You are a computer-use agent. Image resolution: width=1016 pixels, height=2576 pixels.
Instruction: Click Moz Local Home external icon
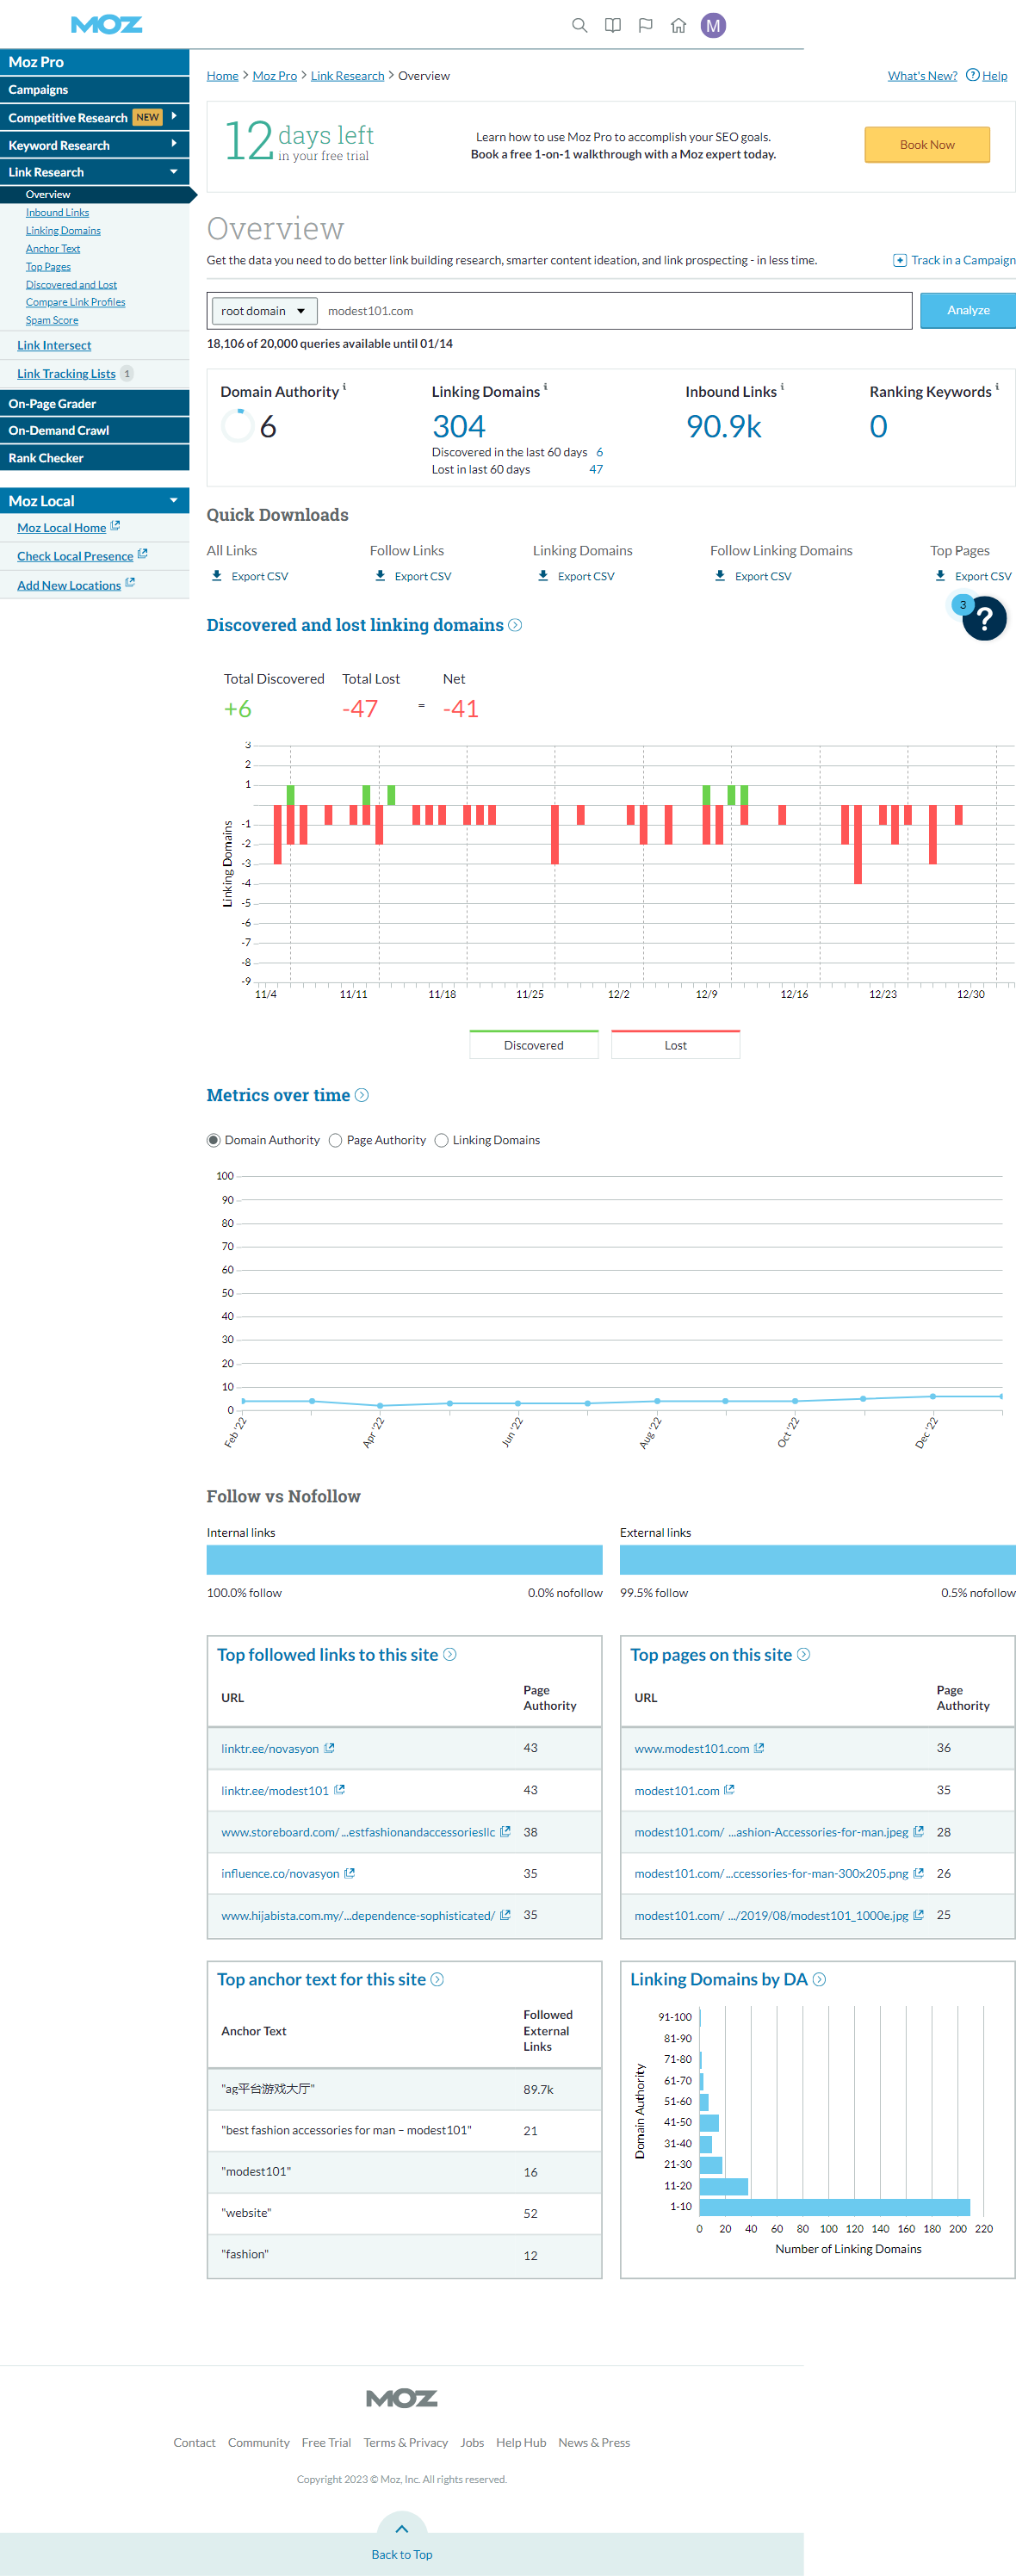pos(115,526)
